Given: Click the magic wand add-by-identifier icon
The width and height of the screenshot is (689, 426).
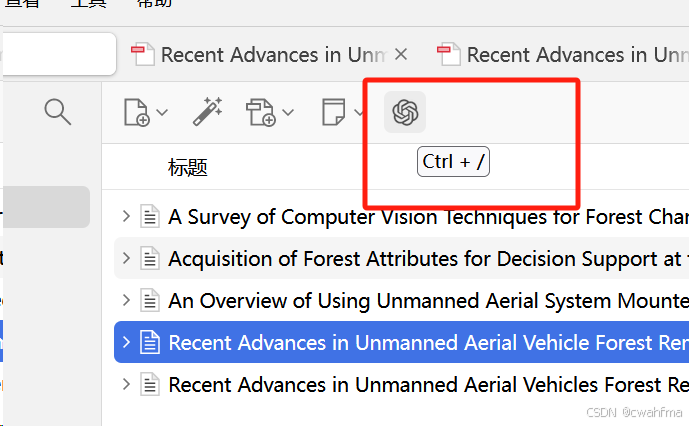Looking at the screenshot, I should (x=207, y=112).
